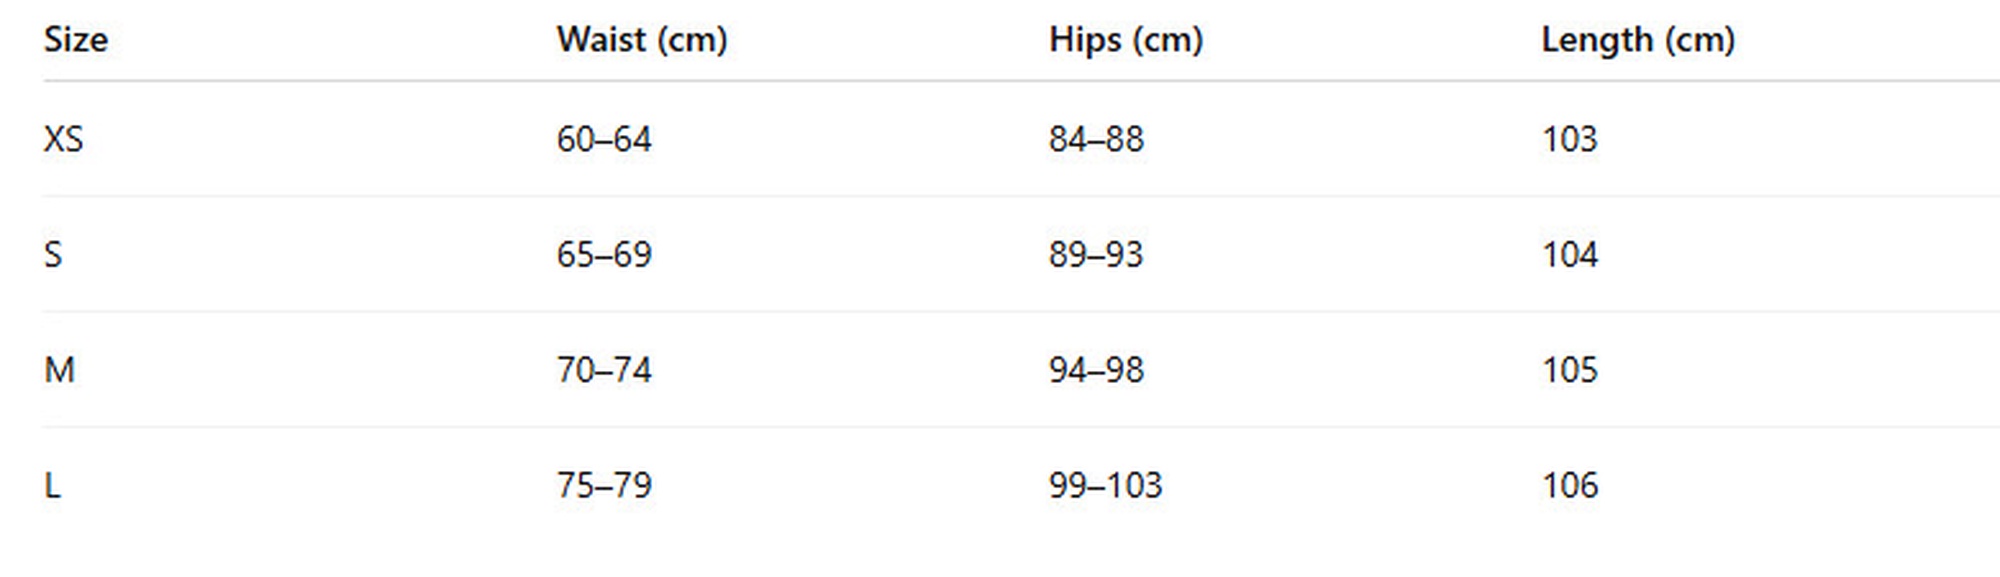
Task: Click the Length (cm) column header
Action: pos(1638,40)
